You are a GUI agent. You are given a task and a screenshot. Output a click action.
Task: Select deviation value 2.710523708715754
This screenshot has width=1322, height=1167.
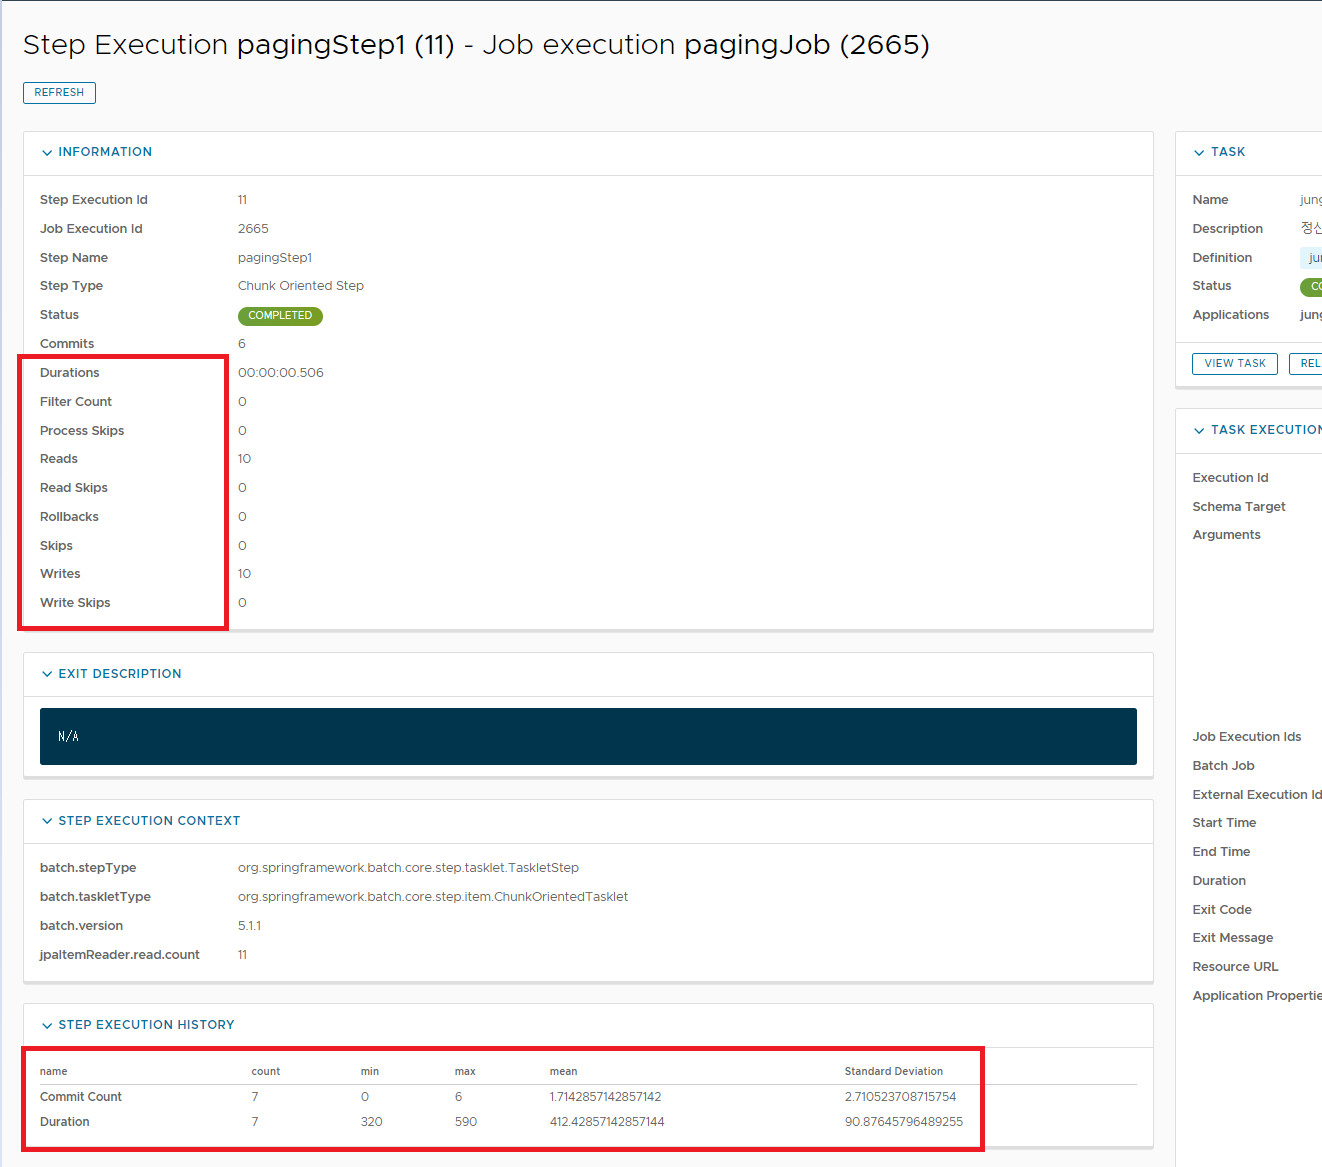click(900, 1097)
